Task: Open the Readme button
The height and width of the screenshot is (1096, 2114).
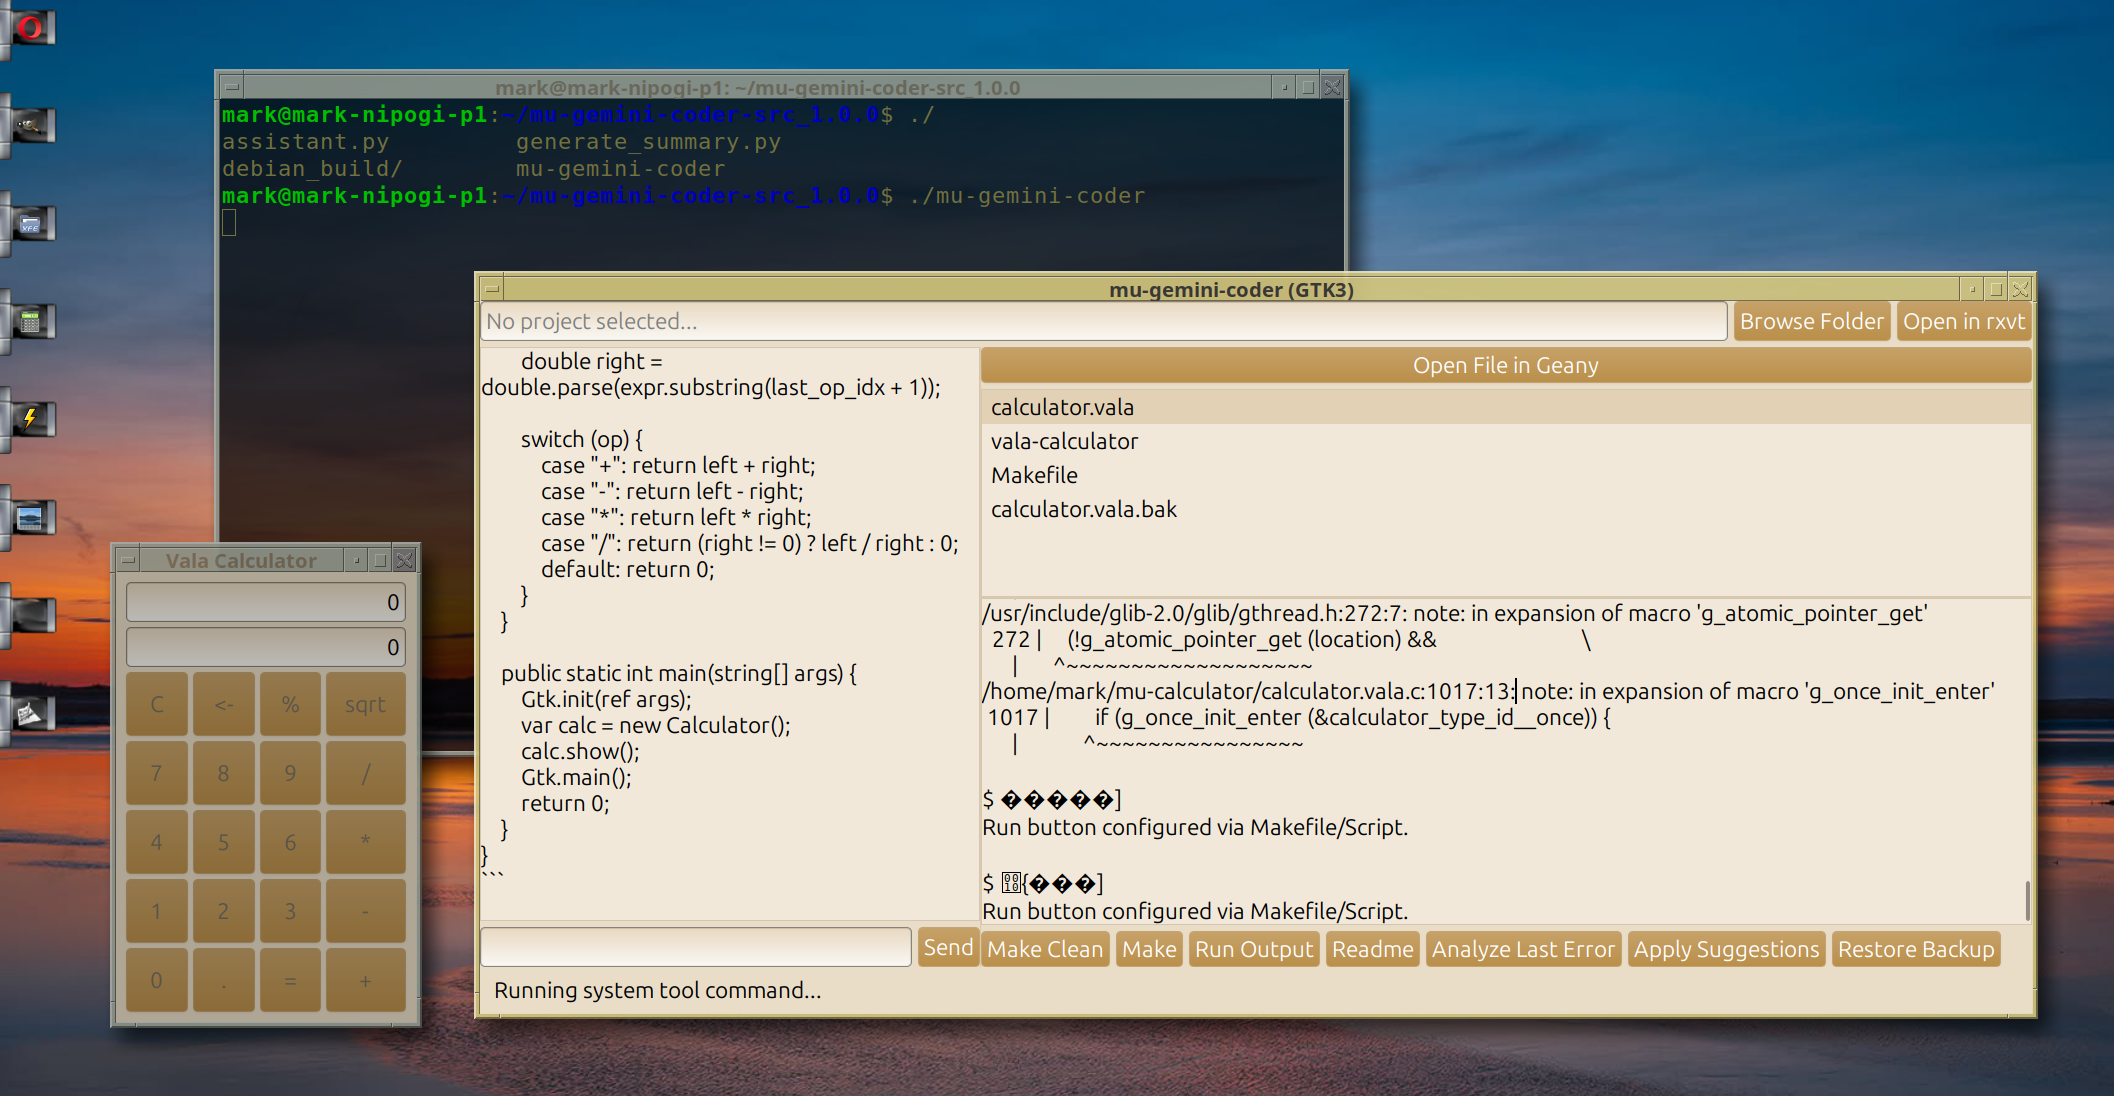Action: point(1372,949)
